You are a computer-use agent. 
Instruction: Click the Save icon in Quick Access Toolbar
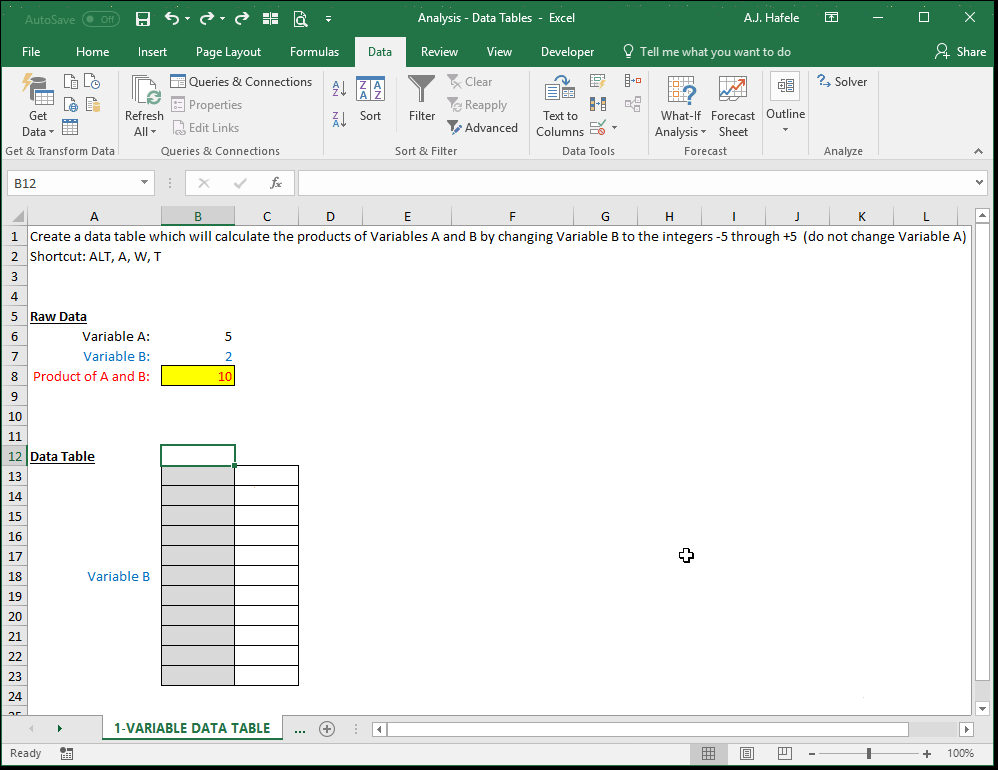pyautogui.click(x=143, y=19)
